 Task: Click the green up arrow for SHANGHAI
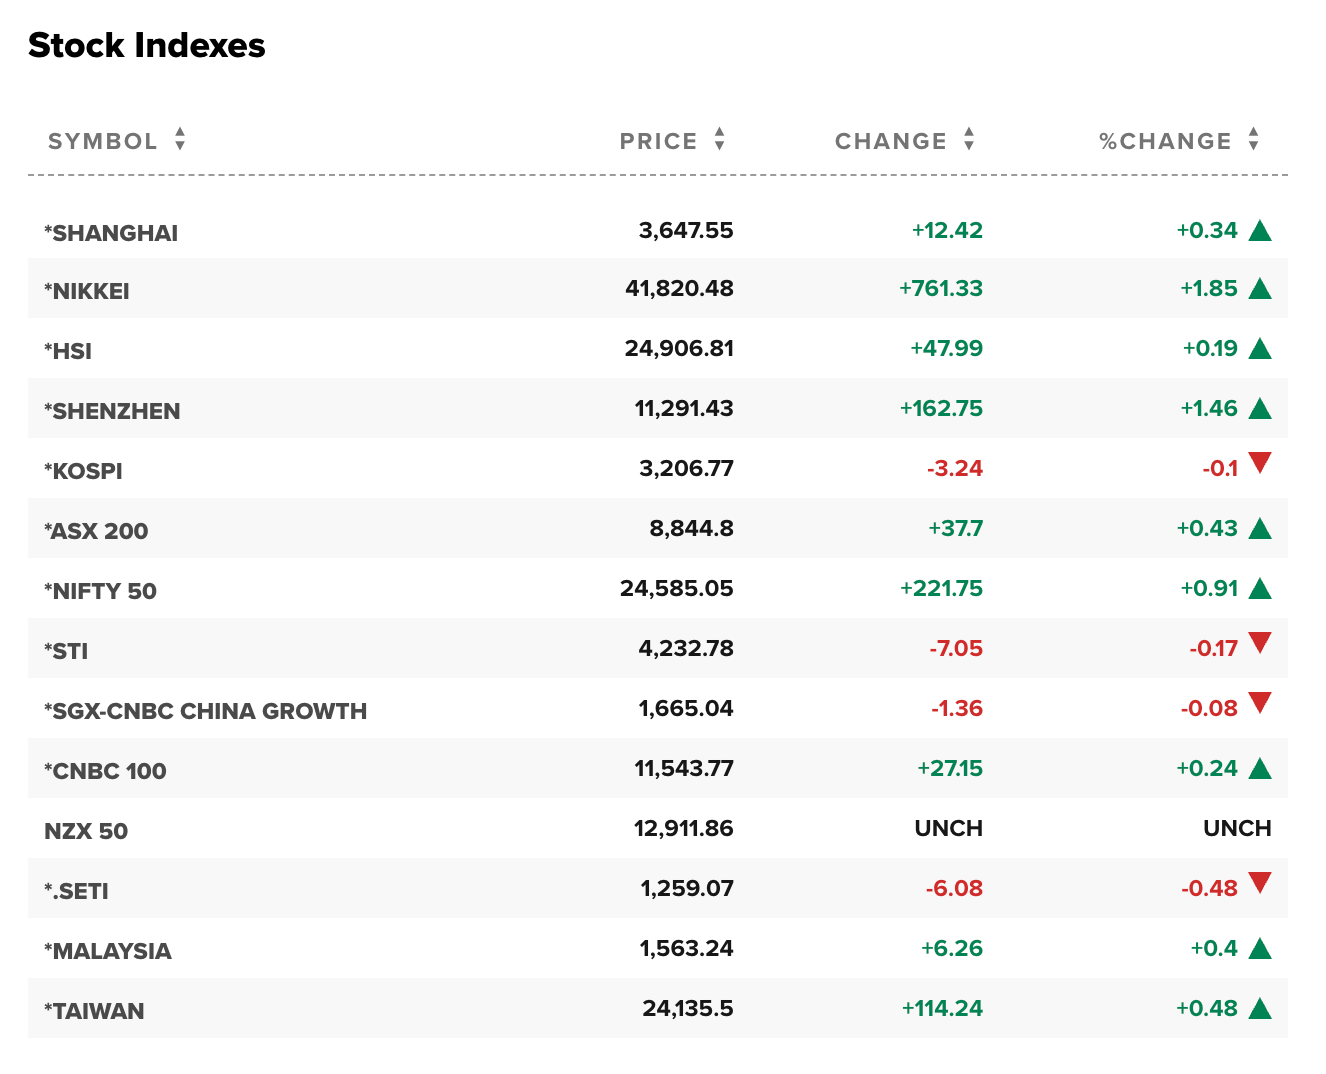coord(1260,231)
